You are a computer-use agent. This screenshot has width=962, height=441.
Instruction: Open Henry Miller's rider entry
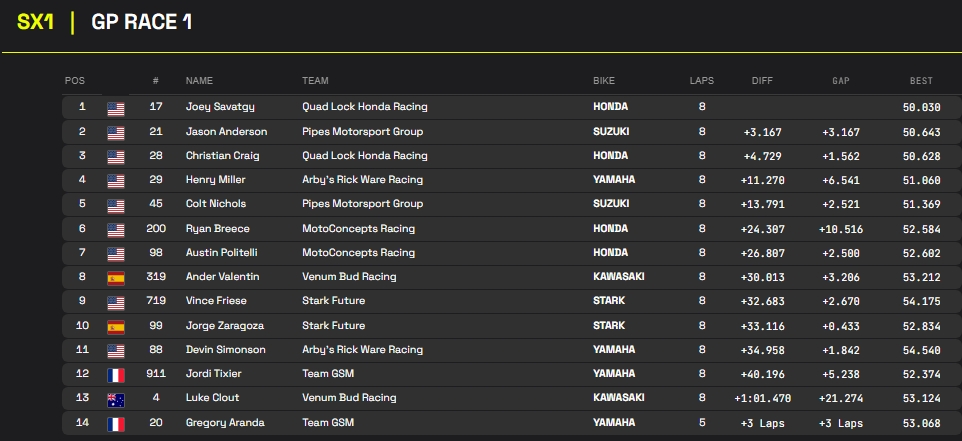point(215,180)
